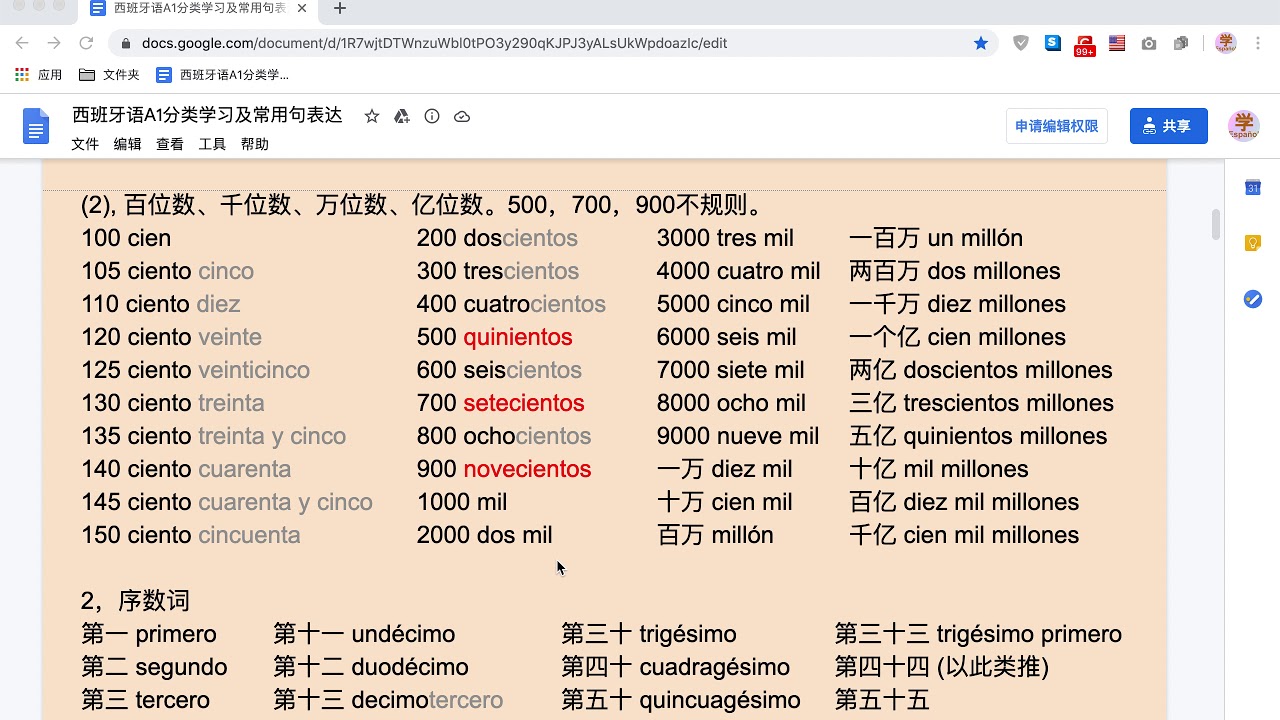Open the 应用 apps shortcut
This screenshot has width=1280, height=720.
click(38, 75)
